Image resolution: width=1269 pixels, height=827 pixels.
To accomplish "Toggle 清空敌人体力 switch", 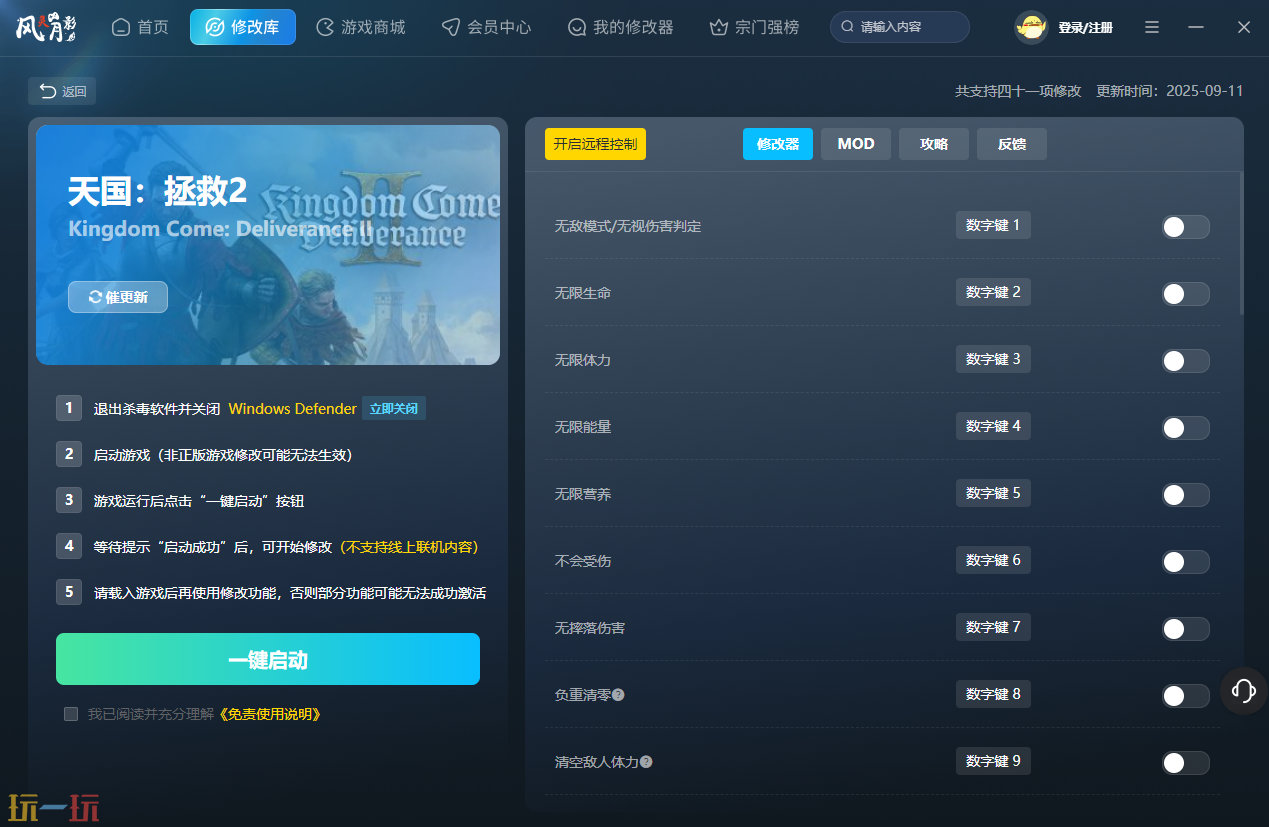I will 1185,763.
